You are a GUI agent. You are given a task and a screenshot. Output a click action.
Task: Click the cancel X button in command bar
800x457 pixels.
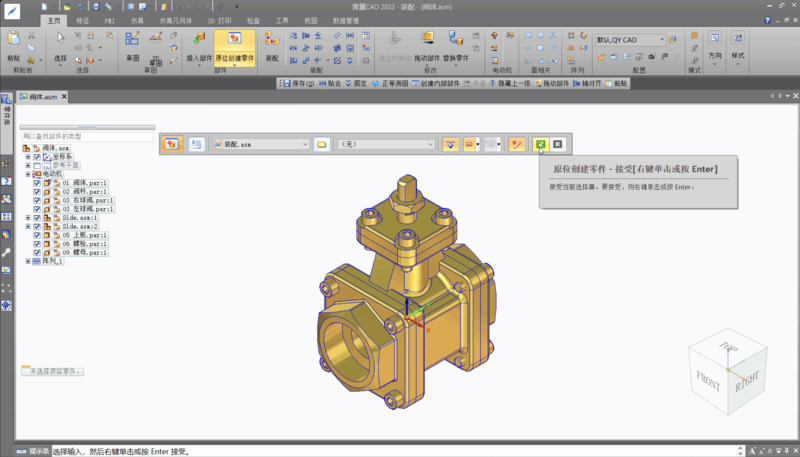click(x=558, y=144)
